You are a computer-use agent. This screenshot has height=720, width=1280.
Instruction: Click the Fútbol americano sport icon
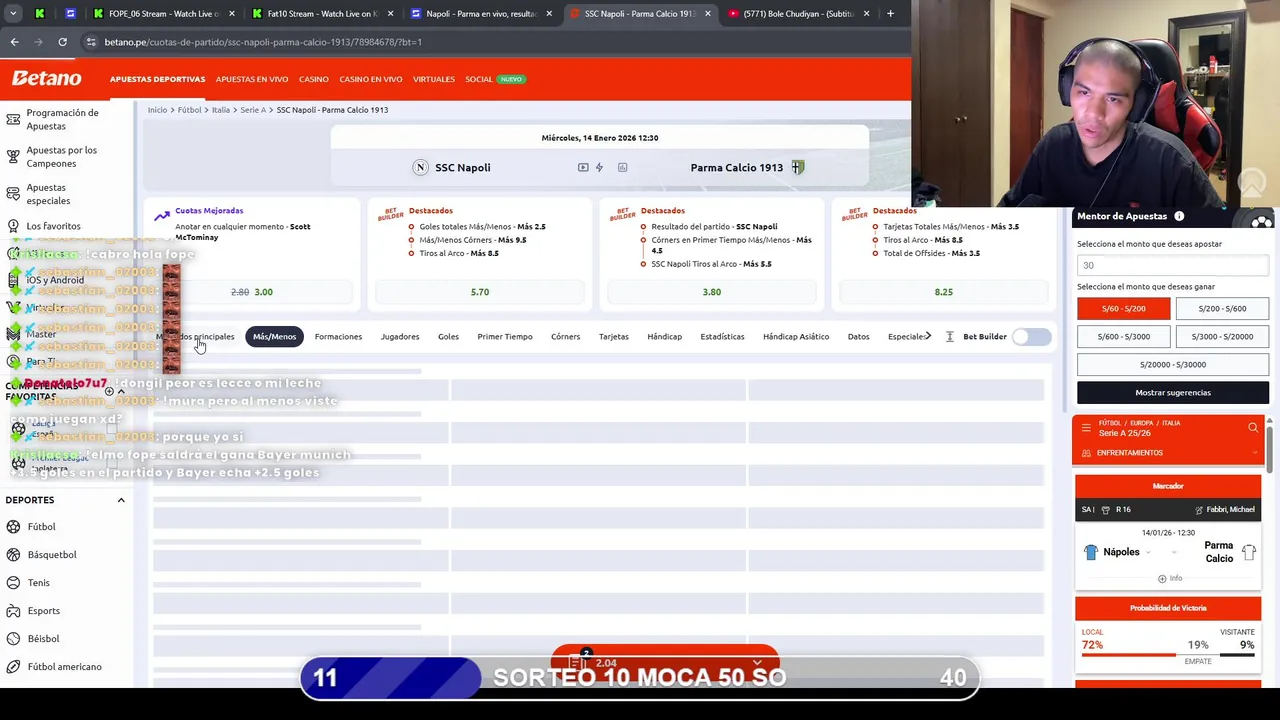pyautogui.click(x=13, y=667)
